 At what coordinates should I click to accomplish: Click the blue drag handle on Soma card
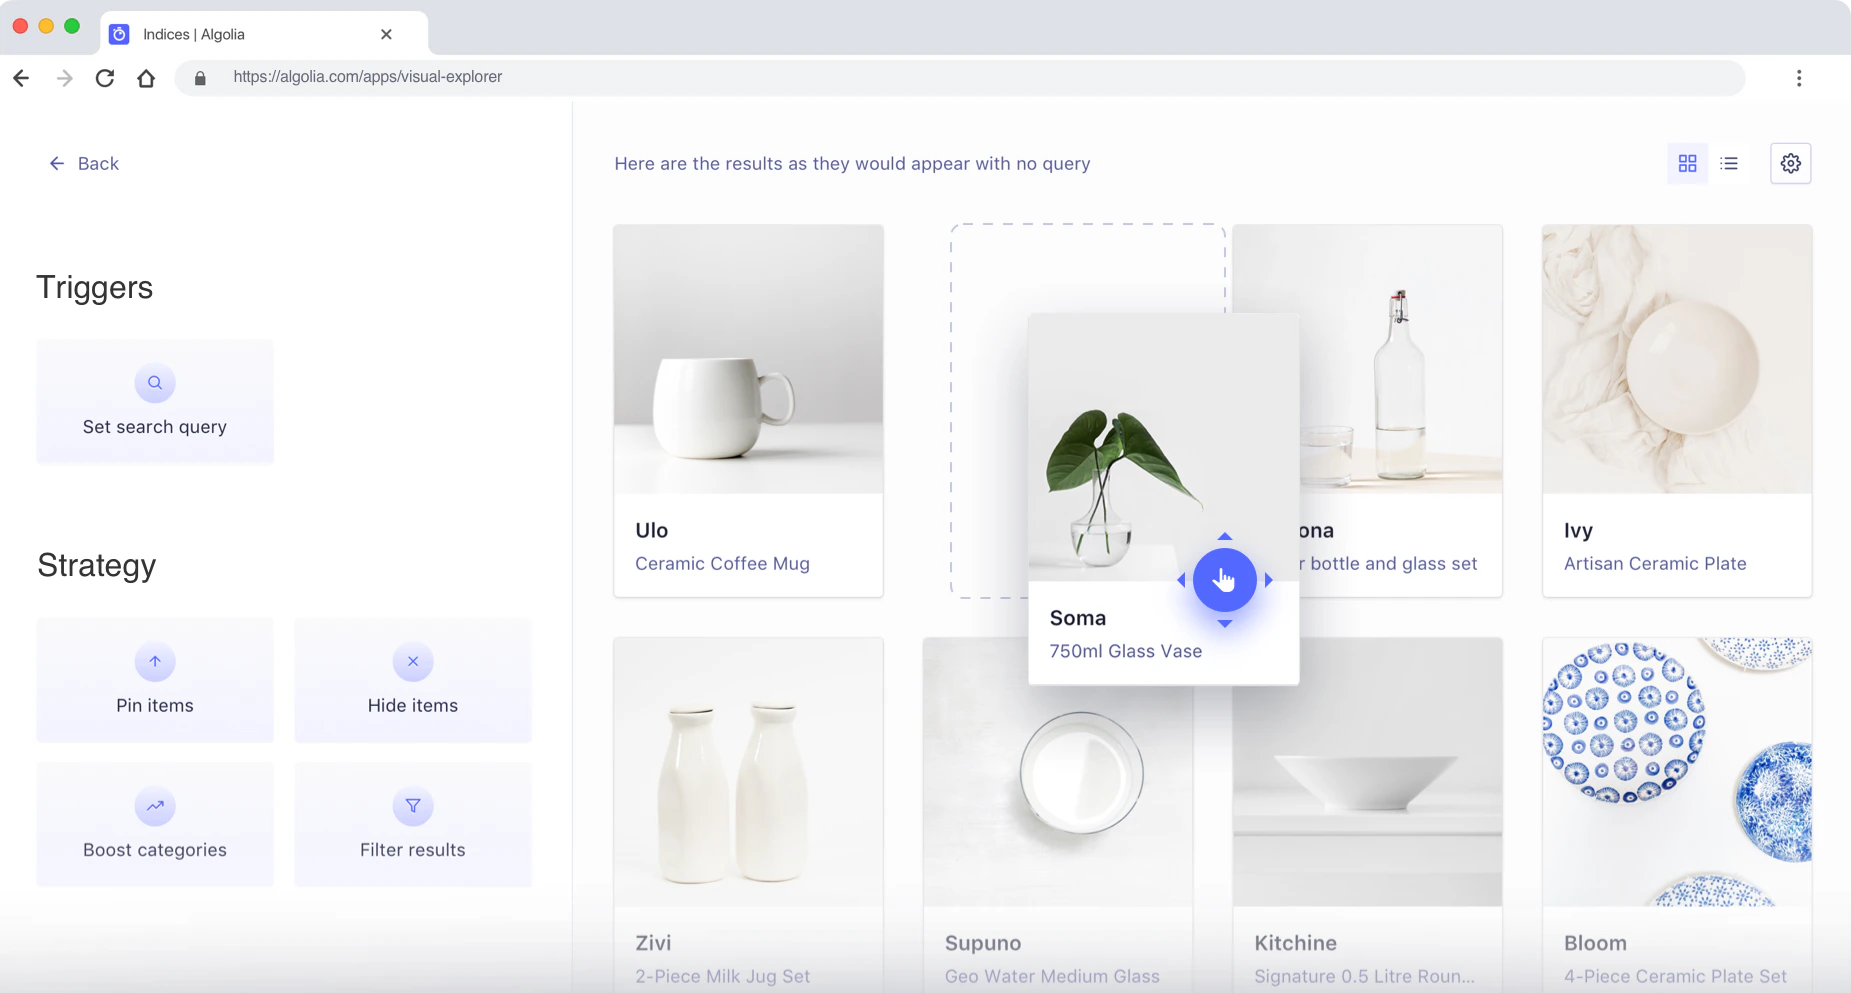(x=1224, y=580)
